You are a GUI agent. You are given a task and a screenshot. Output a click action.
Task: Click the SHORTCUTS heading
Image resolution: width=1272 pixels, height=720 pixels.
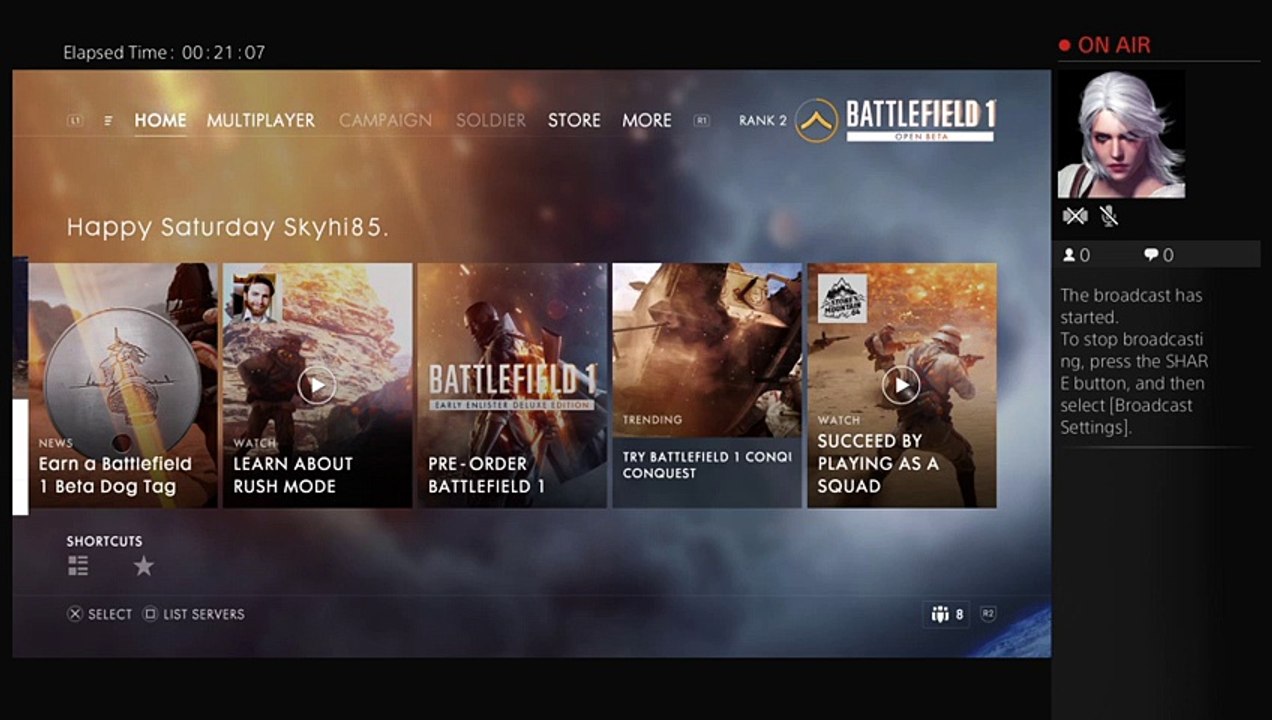104,541
